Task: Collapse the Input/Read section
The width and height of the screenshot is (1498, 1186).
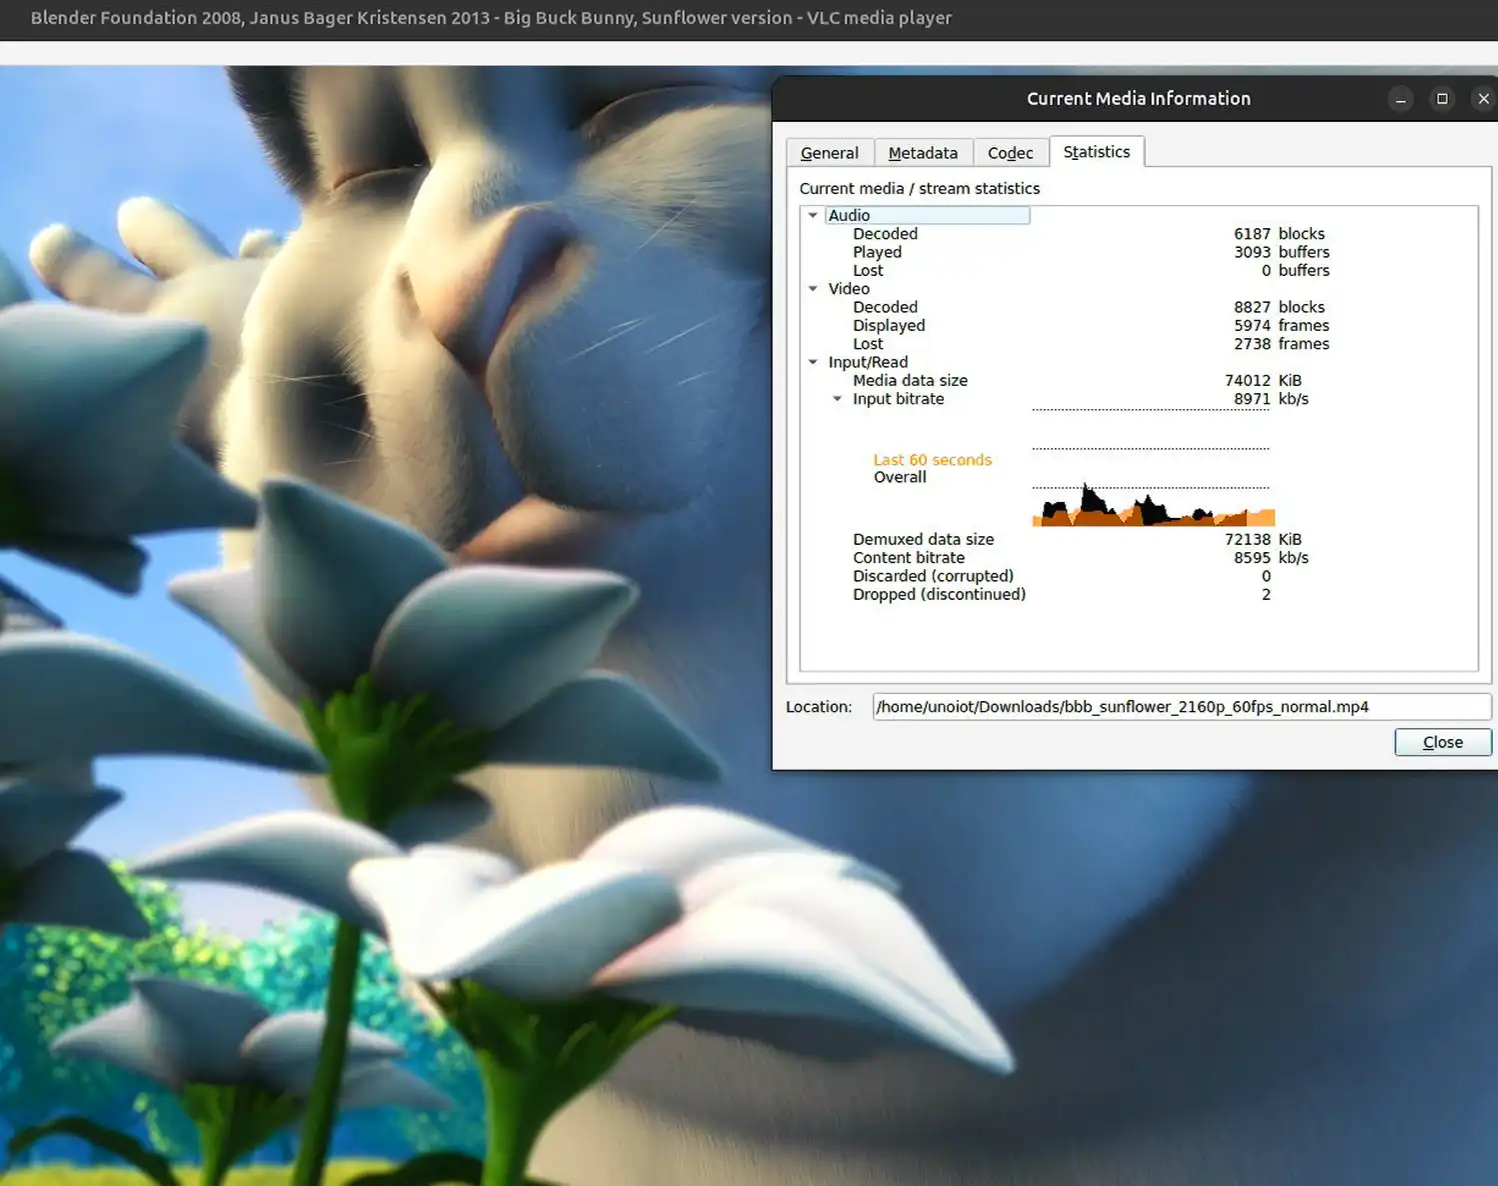Action: [813, 362]
